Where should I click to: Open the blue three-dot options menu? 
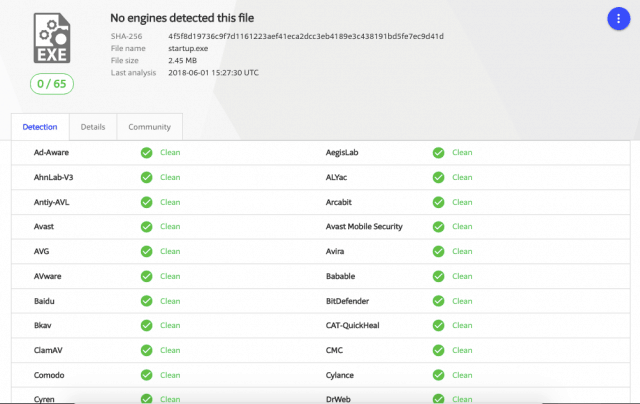click(x=618, y=18)
